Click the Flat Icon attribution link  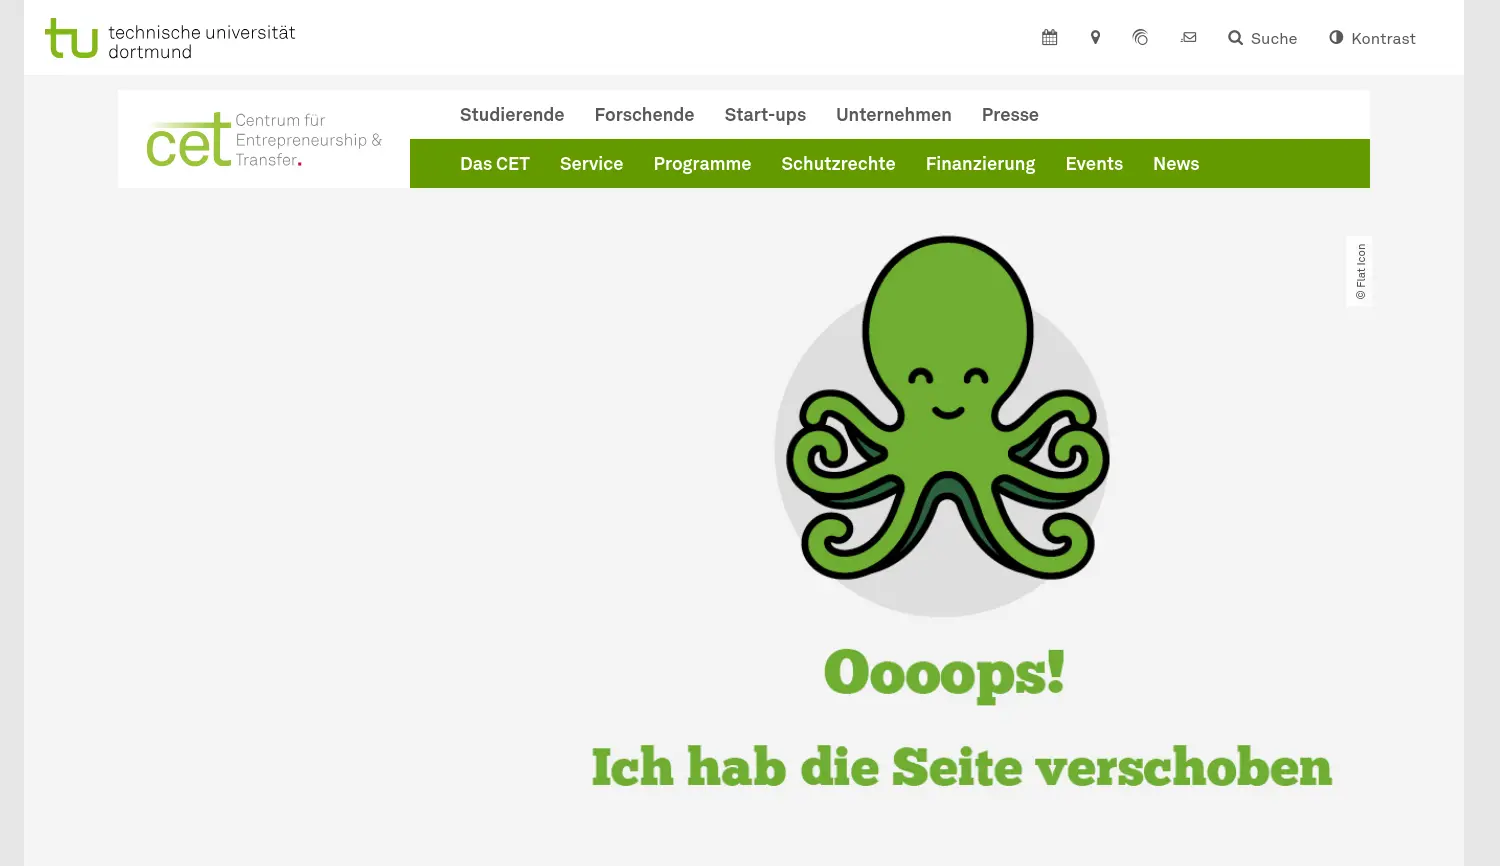1359,270
